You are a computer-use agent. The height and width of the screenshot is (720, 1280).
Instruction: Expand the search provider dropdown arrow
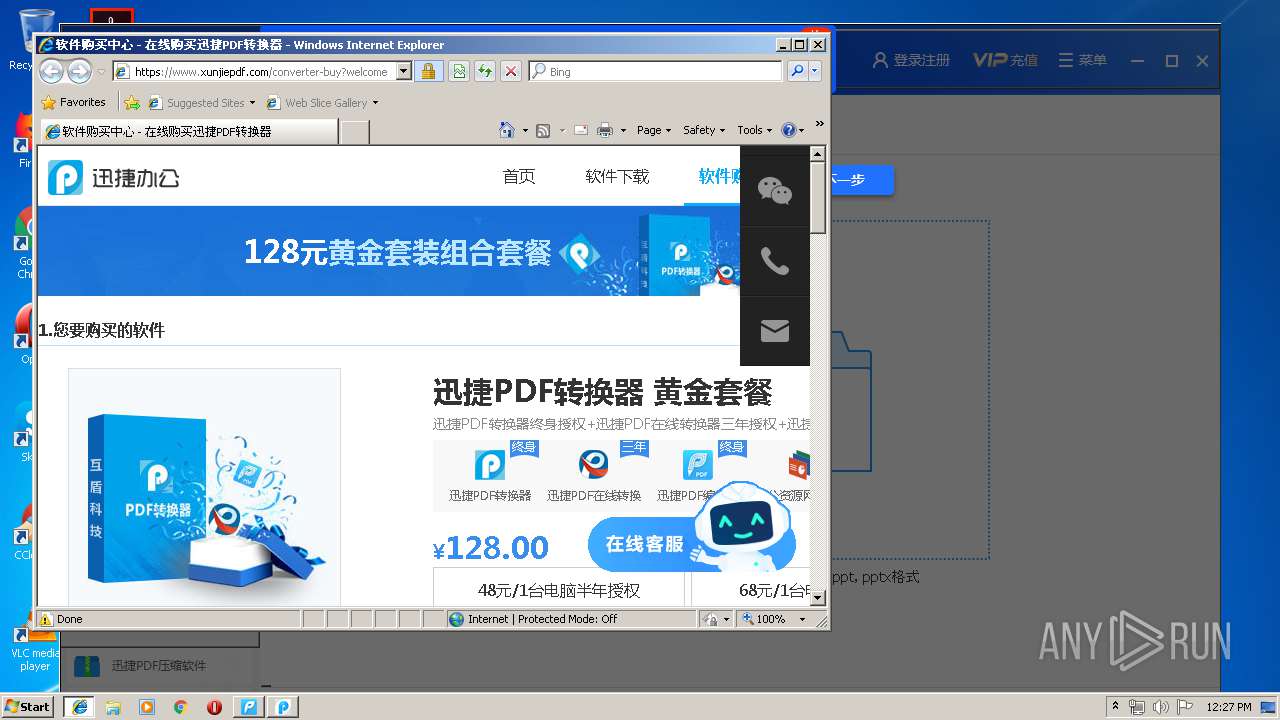click(815, 71)
